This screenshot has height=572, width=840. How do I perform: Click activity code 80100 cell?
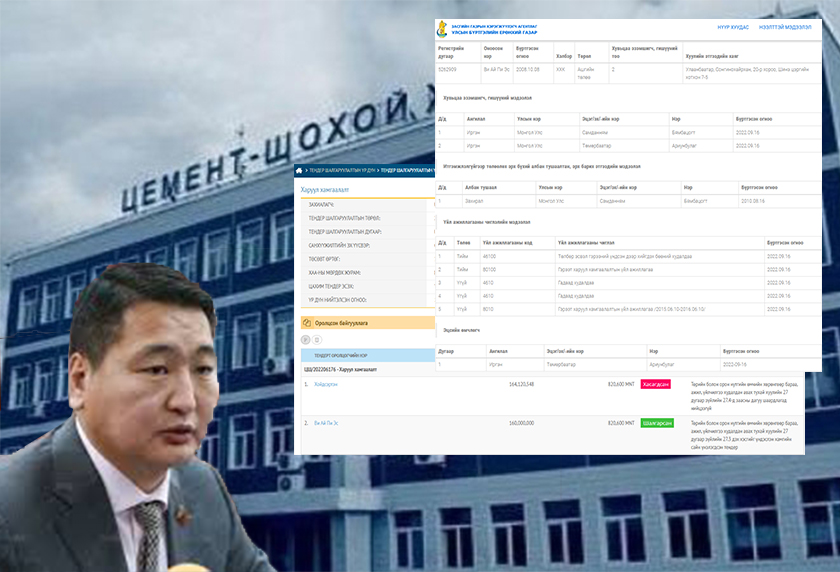click(489, 270)
